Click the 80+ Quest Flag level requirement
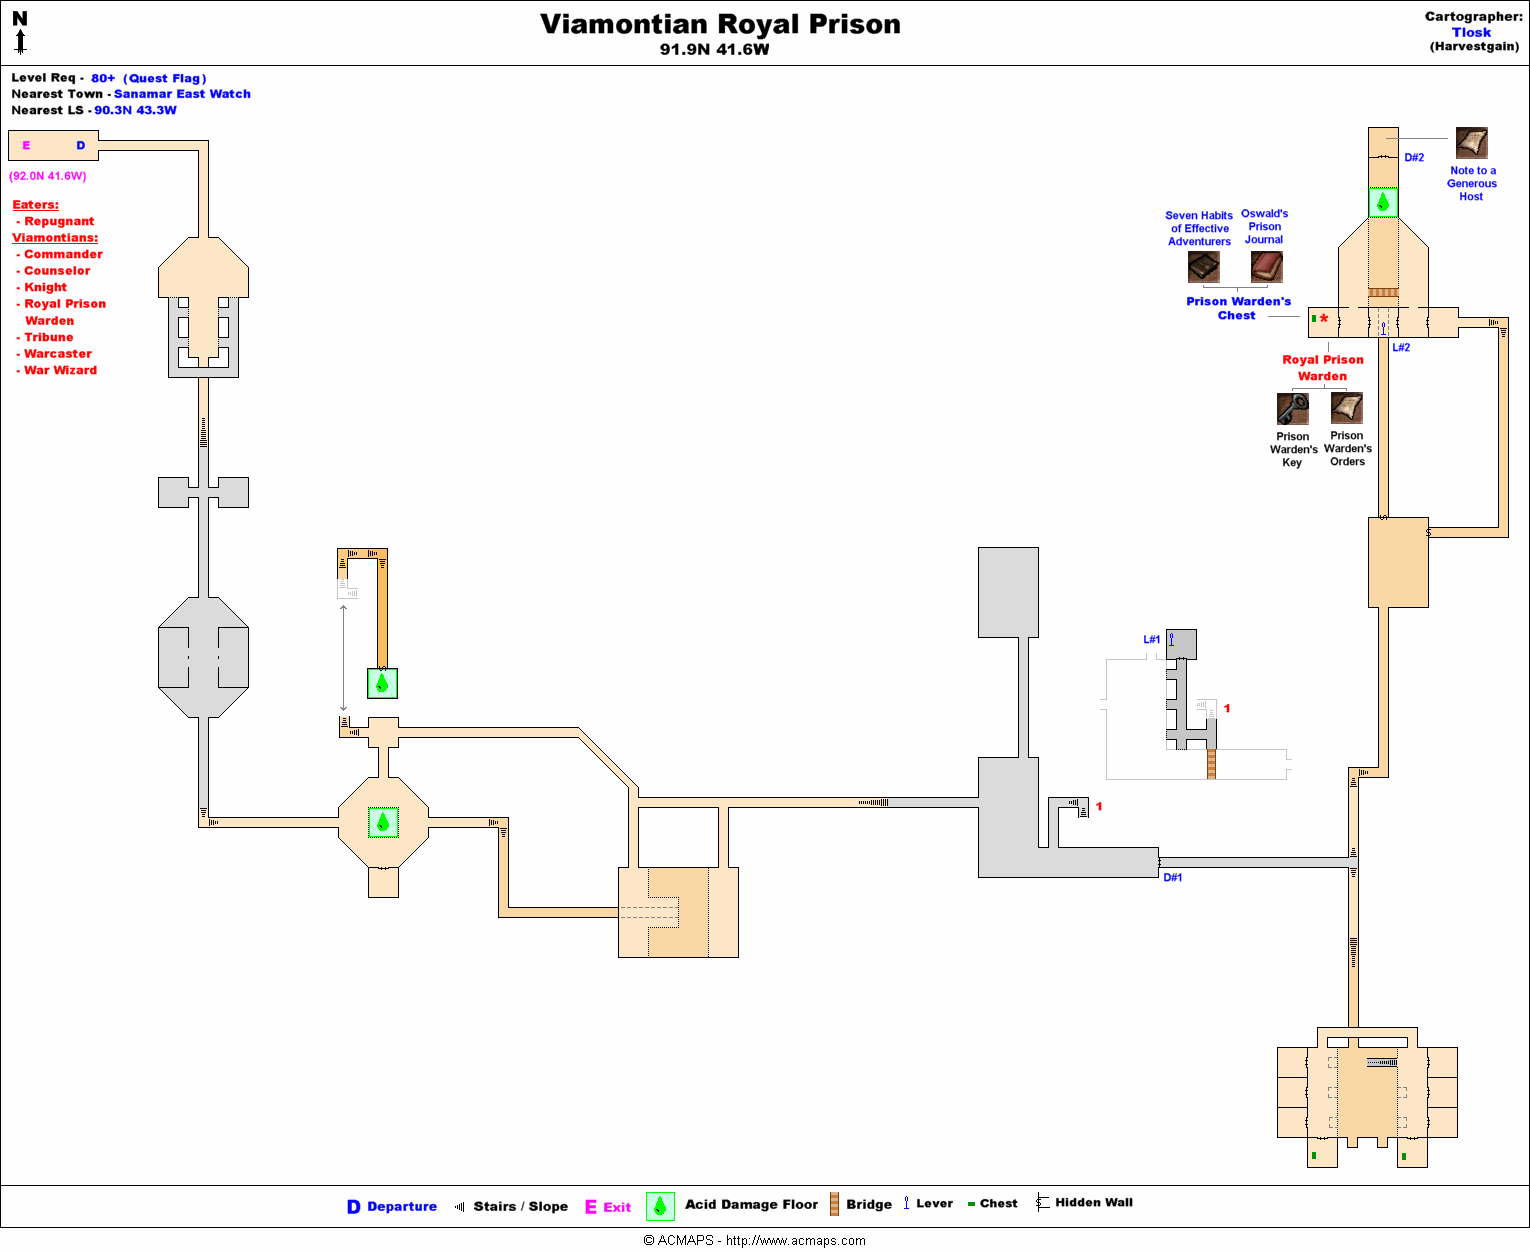Image resolution: width=1530 pixels, height=1251 pixels. [x=148, y=78]
